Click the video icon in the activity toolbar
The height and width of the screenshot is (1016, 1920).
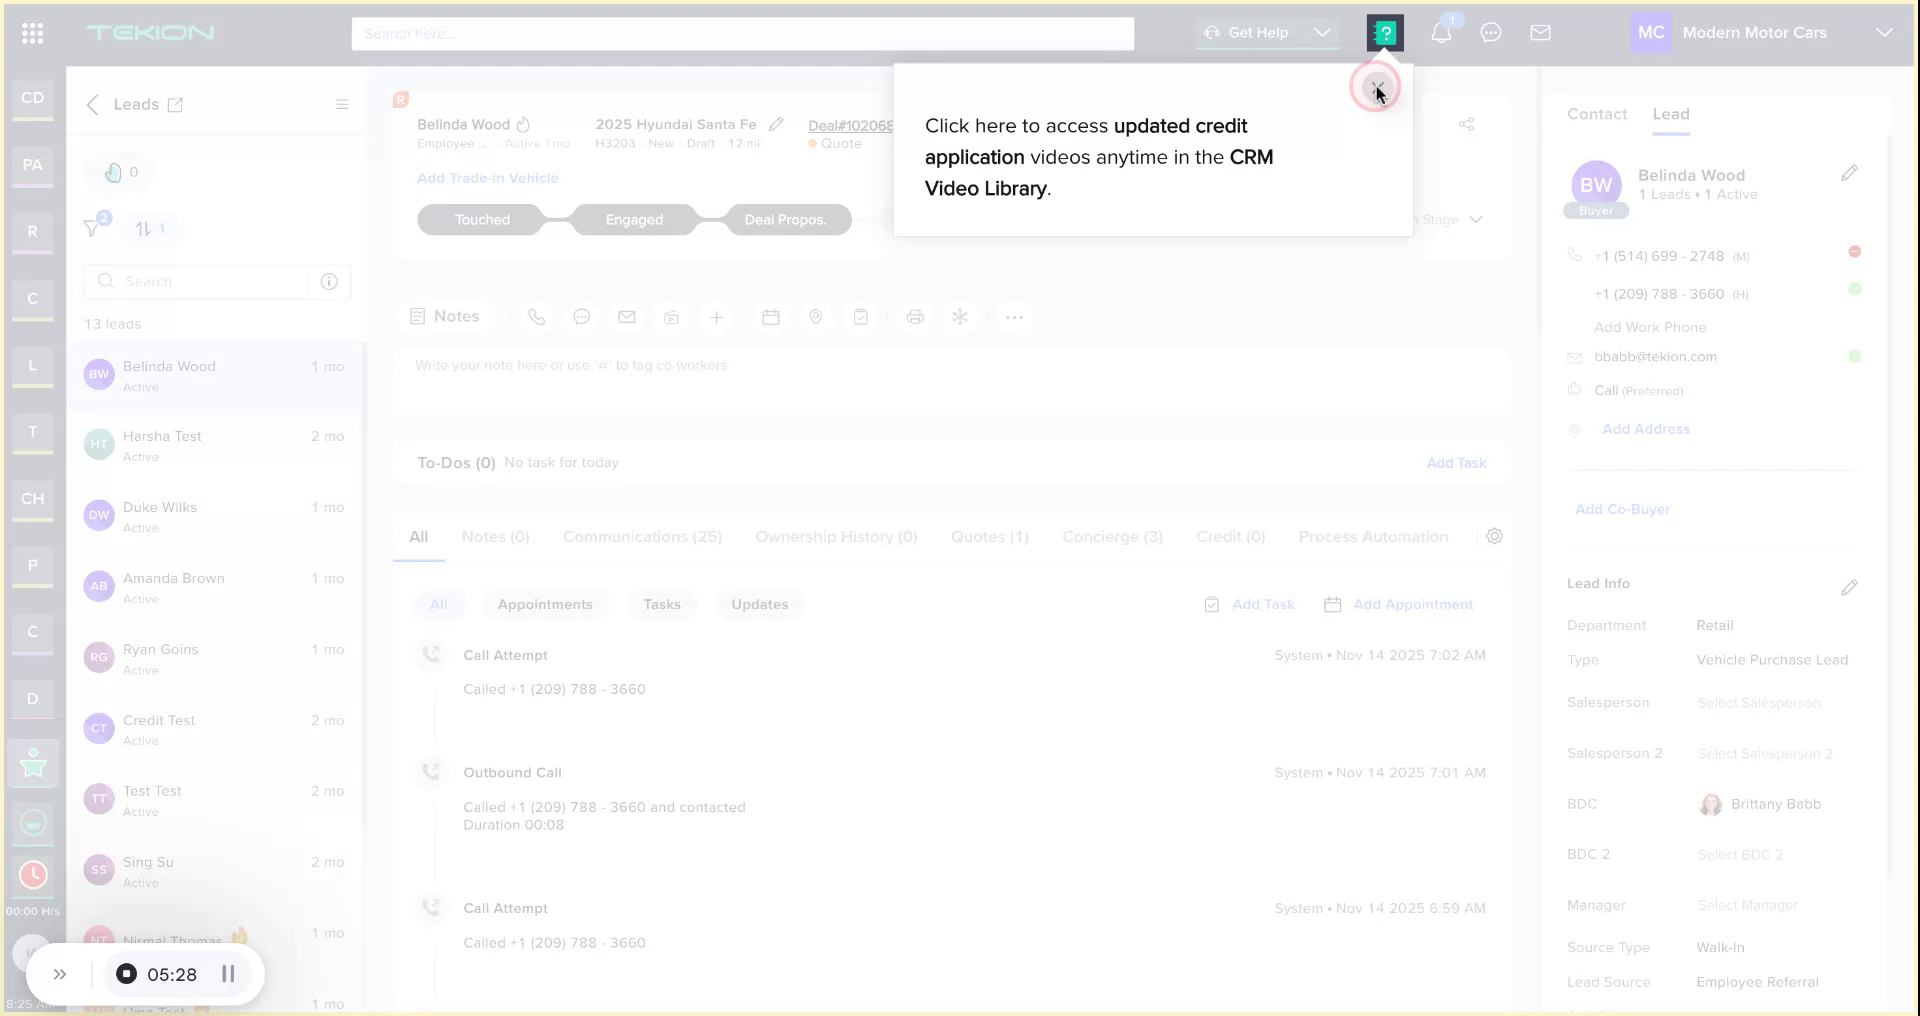pyautogui.click(x=671, y=317)
